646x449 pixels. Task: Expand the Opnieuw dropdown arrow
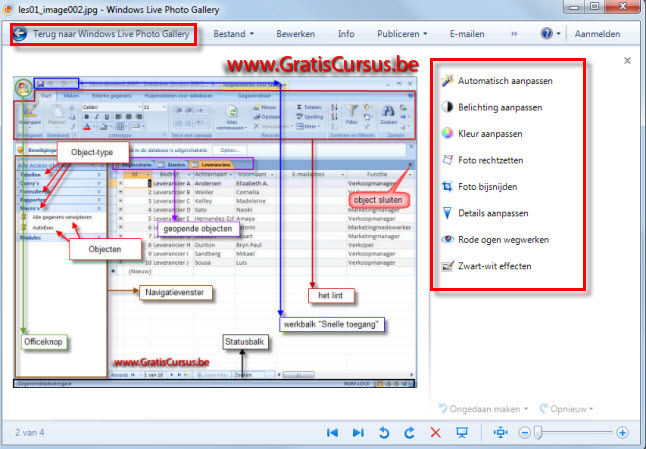(x=591, y=409)
